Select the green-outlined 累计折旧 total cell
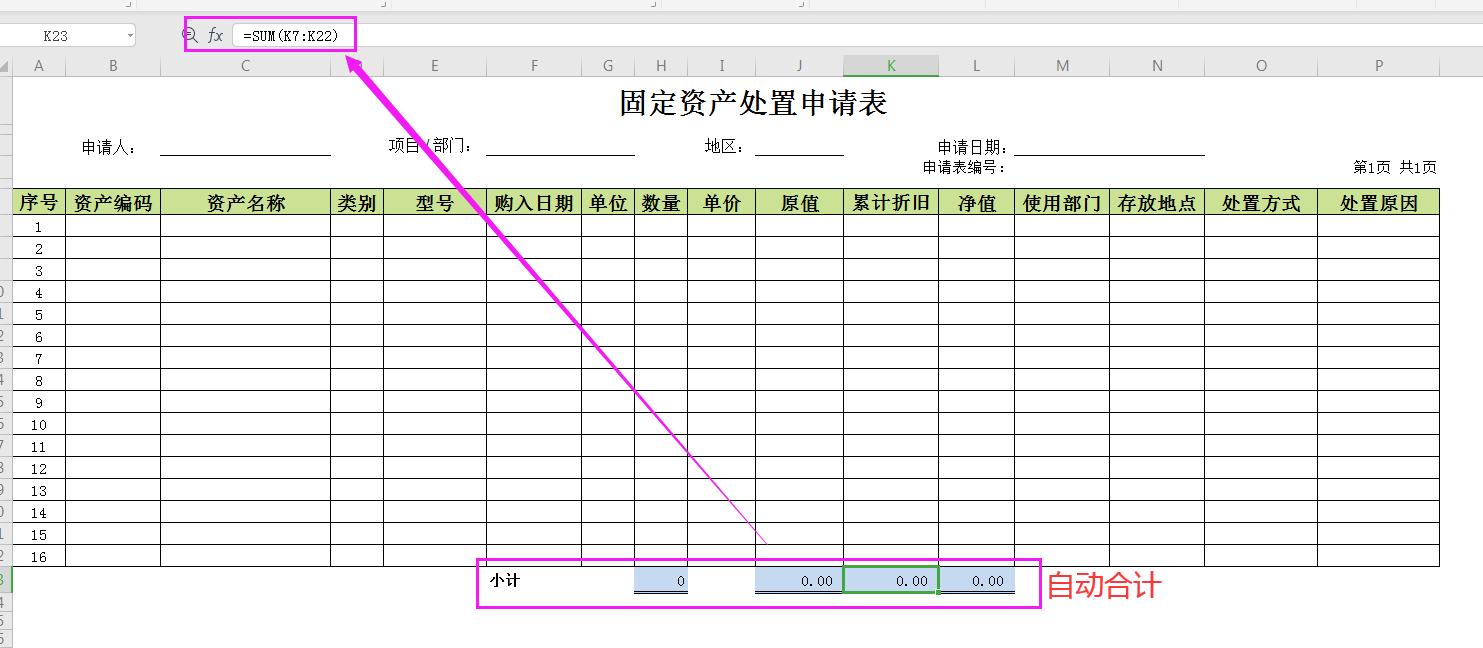 (890, 580)
